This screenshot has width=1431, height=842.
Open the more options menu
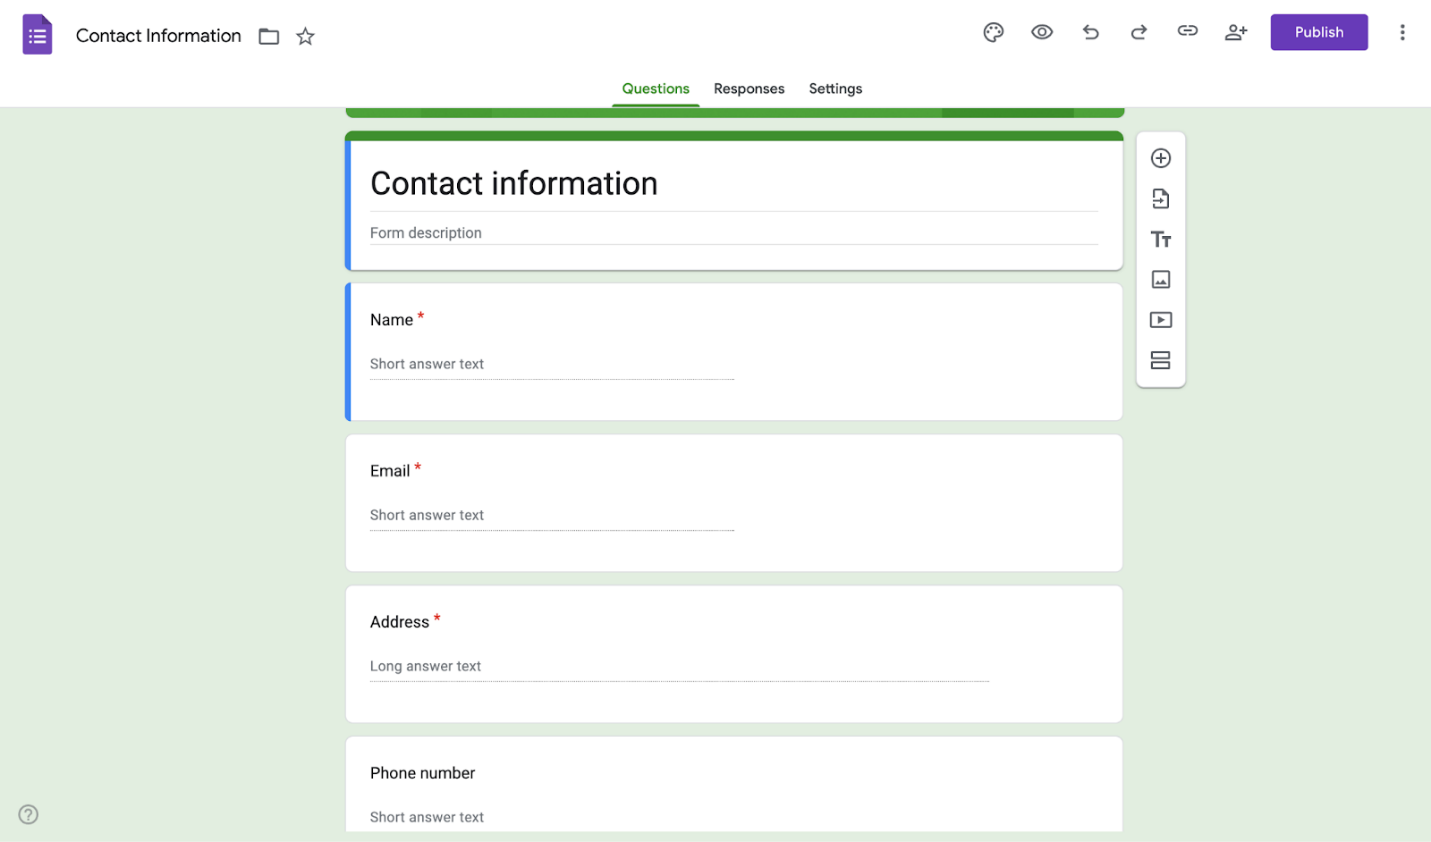point(1402,32)
